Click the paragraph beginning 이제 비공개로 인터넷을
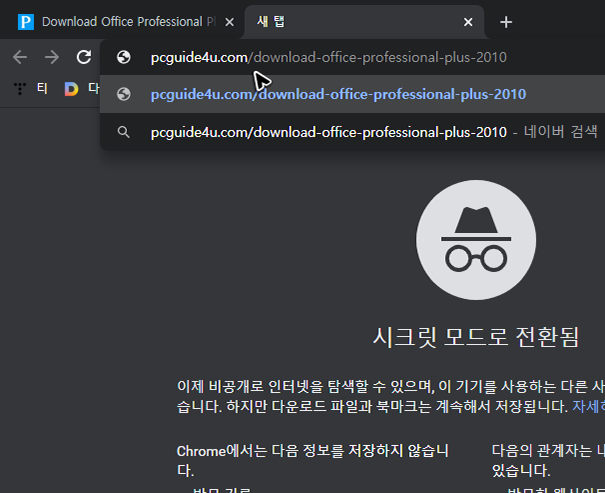605x493 pixels. click(391, 396)
